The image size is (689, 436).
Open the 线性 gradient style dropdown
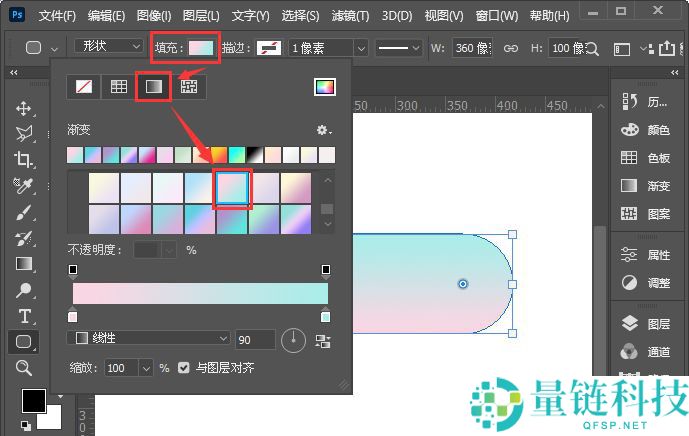pos(148,339)
